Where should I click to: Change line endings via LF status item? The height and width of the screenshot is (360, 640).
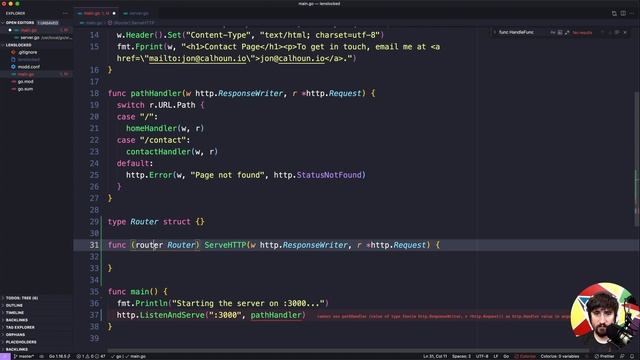(x=496, y=356)
